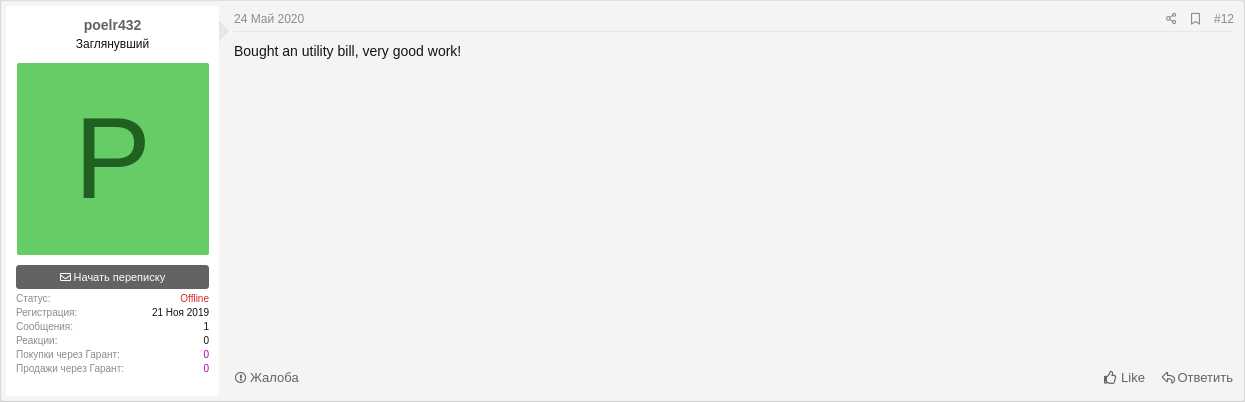Click the Заглянувший user title
Screen dimensions: 1245x402
coord(112,44)
